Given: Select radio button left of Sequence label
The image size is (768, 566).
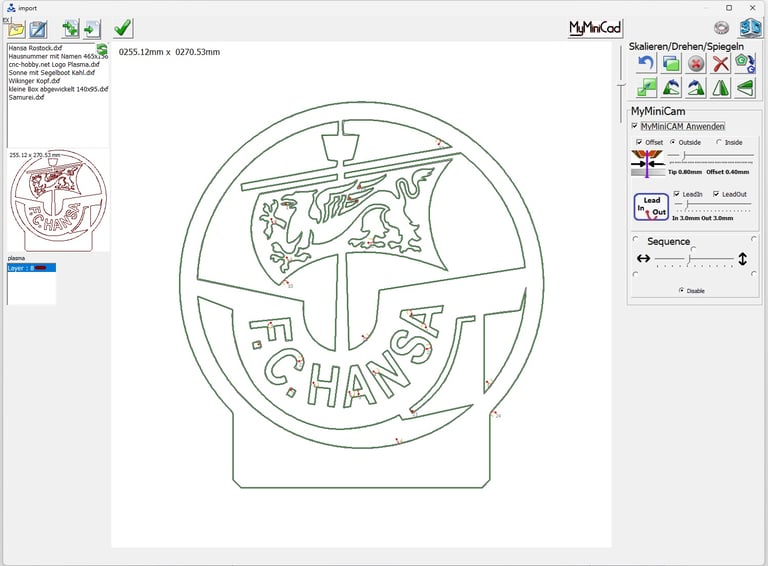Looking at the screenshot, I should tap(636, 239).
